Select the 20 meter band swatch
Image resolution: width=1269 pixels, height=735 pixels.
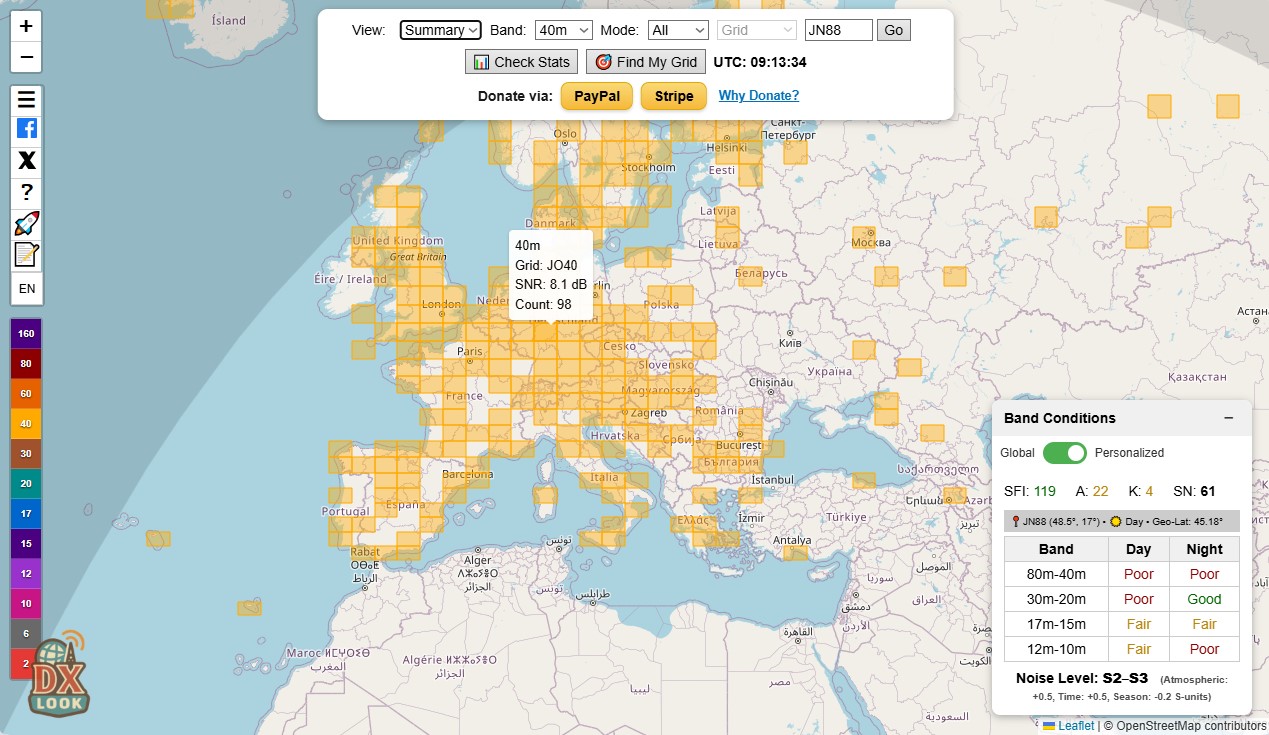click(x=26, y=484)
